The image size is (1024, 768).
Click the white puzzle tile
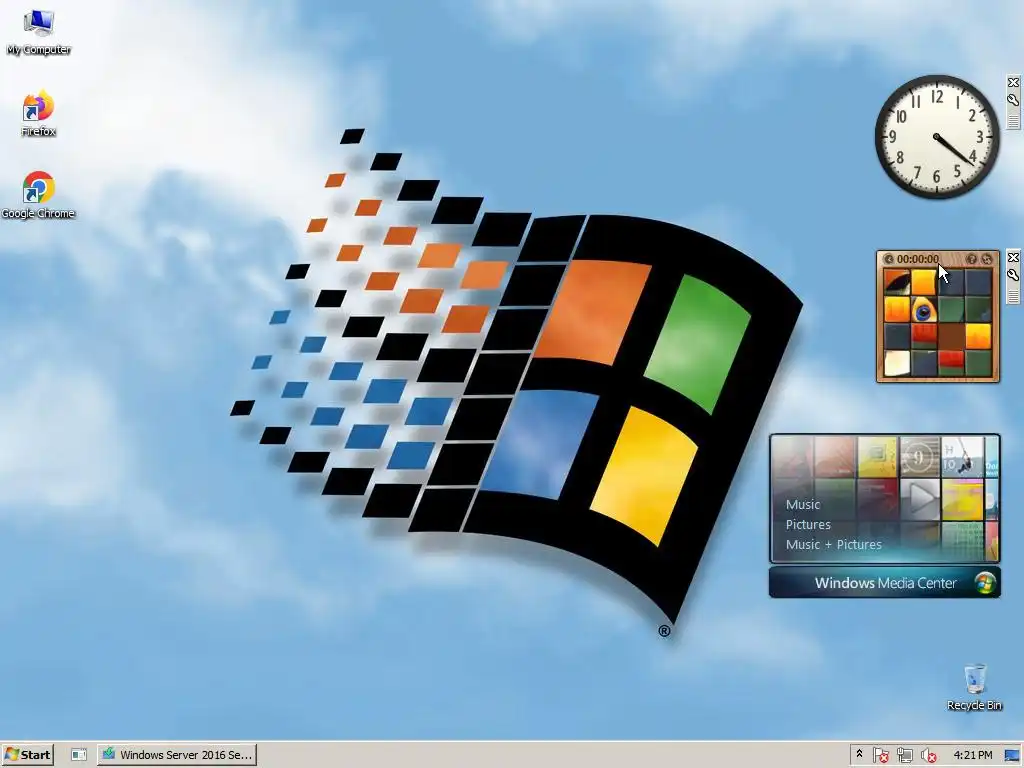coord(897,363)
